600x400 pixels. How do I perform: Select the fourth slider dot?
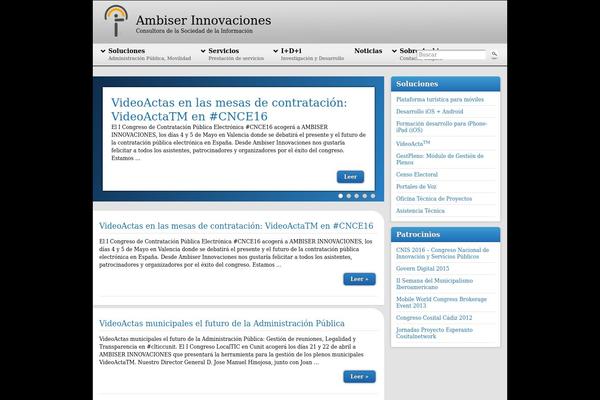coord(365,196)
